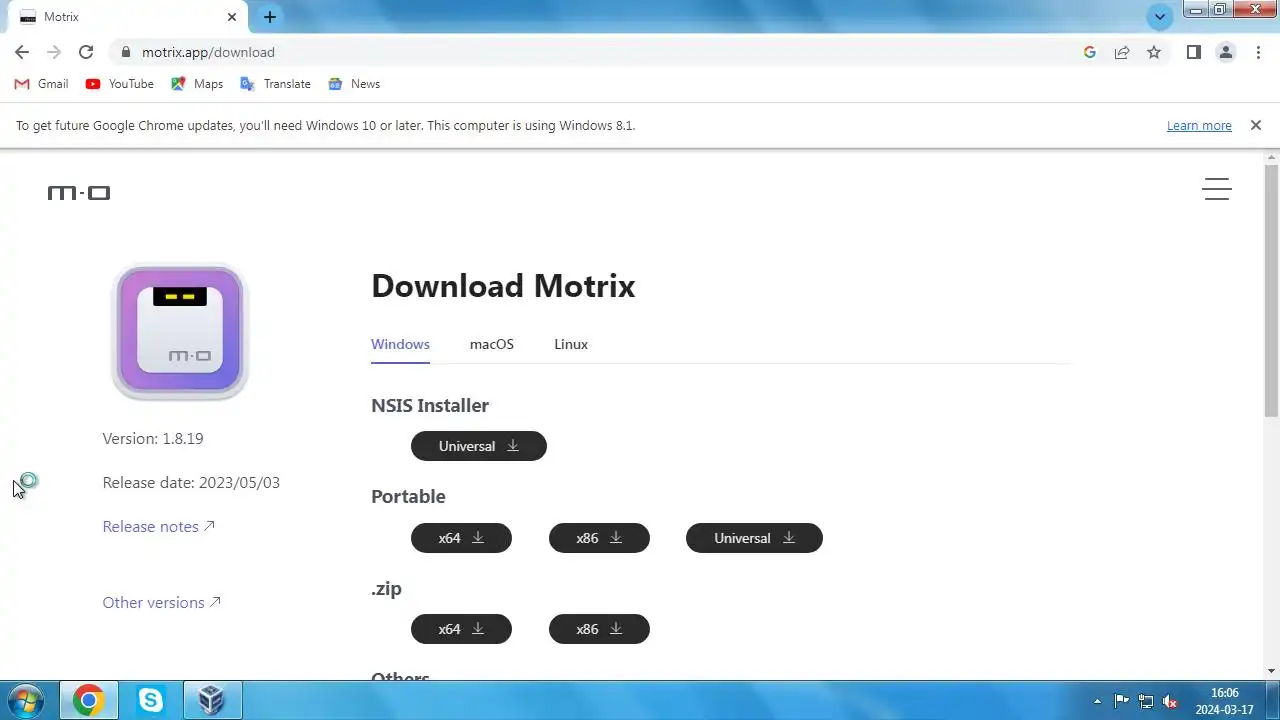Go forward in browser history
The height and width of the screenshot is (720, 1280).
coord(54,52)
